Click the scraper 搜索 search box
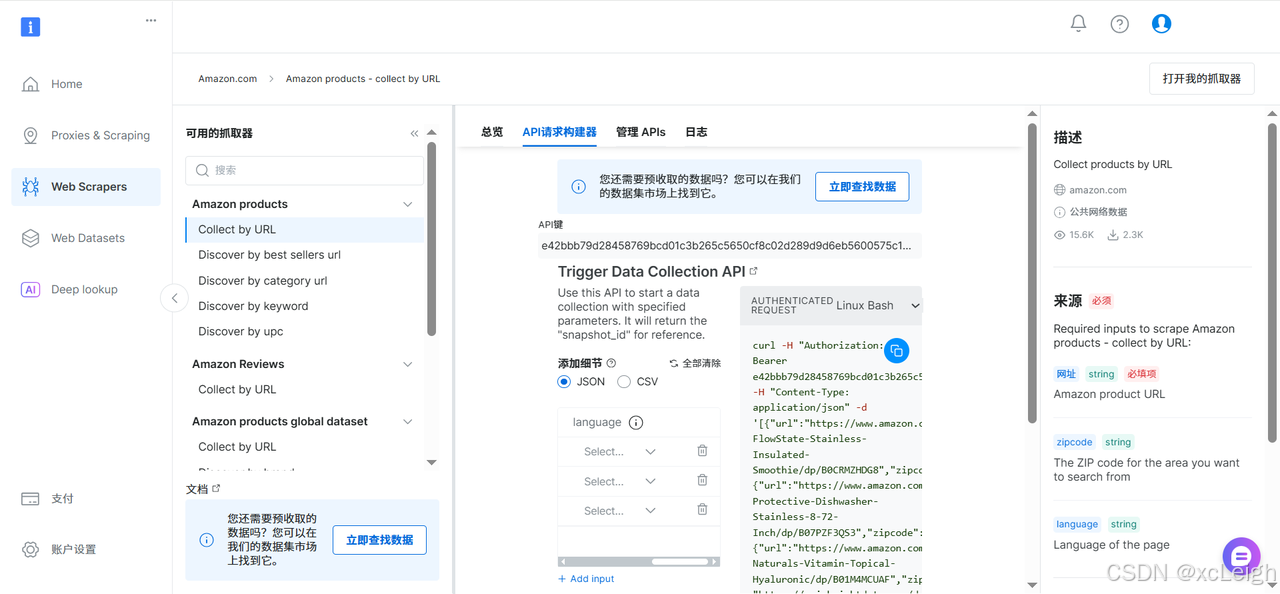 [x=305, y=170]
